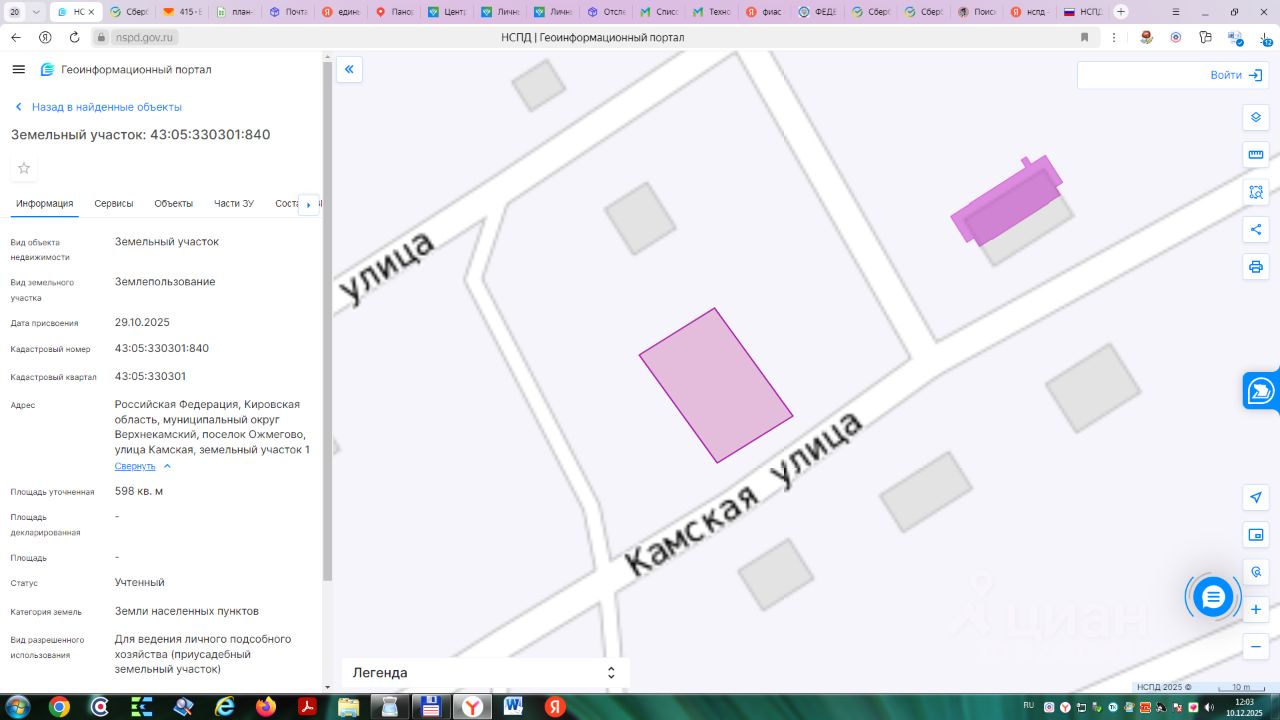Click the Геоинформационный портал logo icon

[x=47, y=69]
